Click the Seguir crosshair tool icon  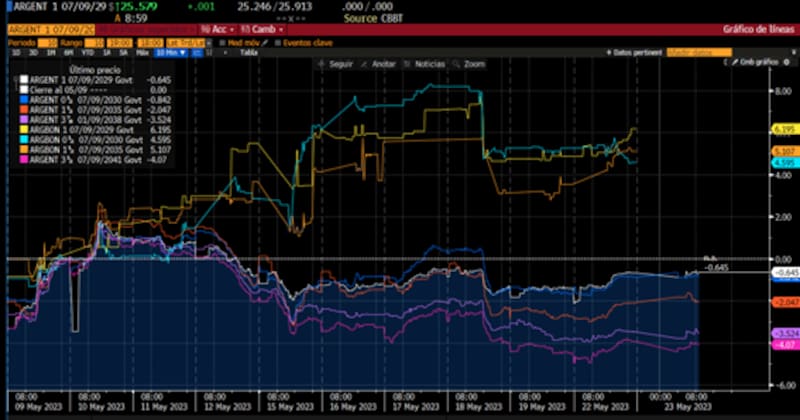tap(322, 63)
